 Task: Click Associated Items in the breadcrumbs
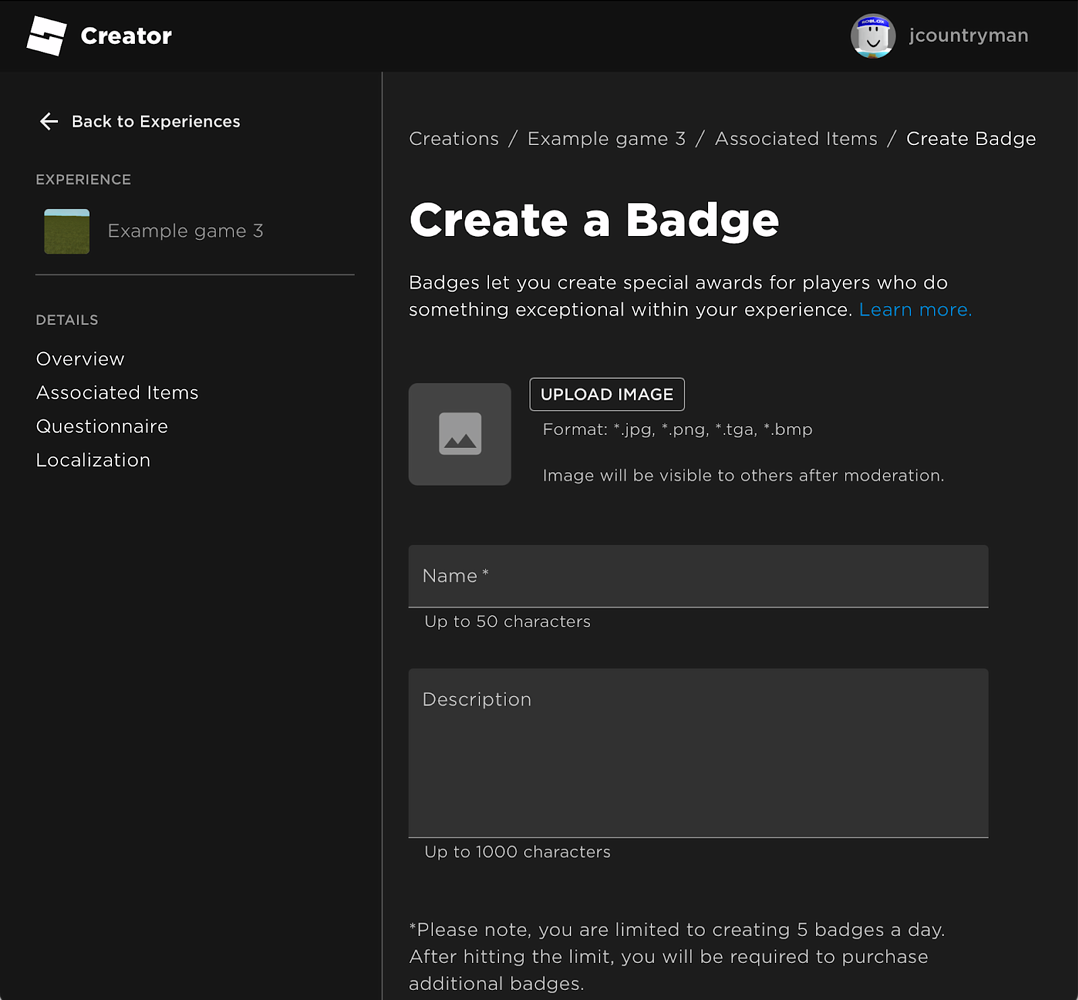tap(796, 139)
